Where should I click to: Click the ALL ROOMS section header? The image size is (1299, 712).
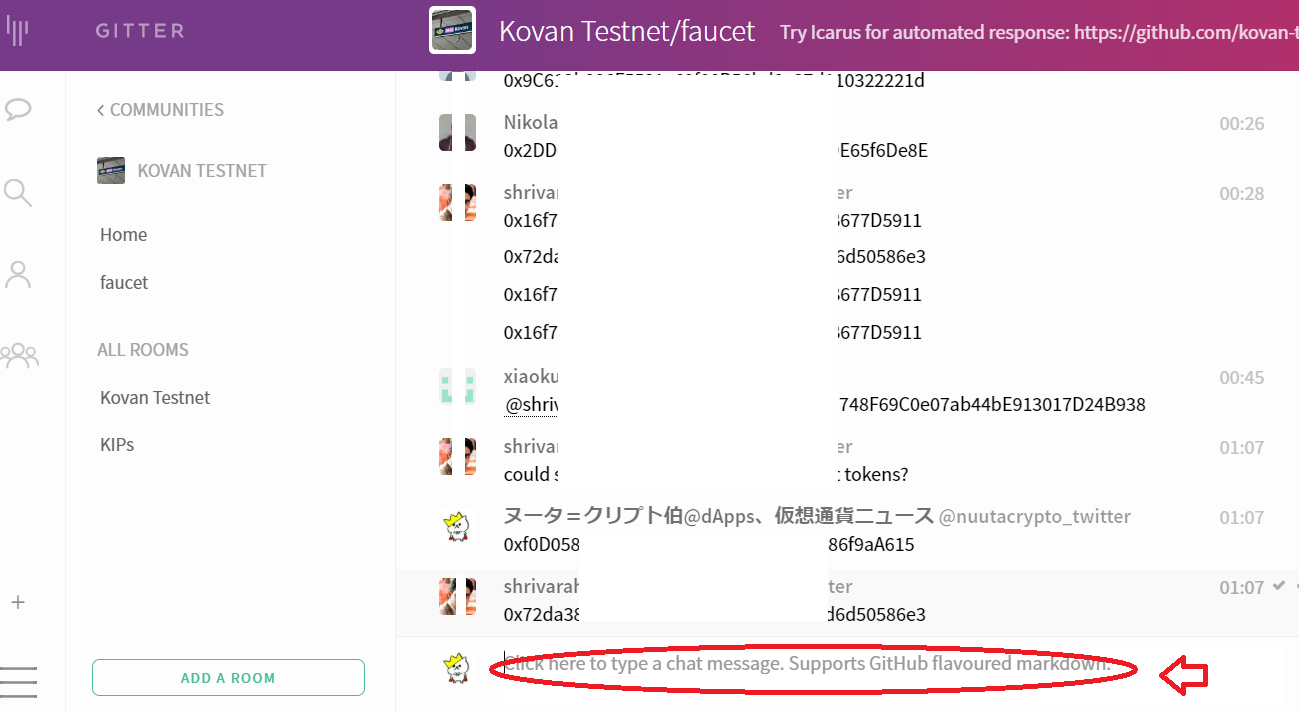point(143,350)
